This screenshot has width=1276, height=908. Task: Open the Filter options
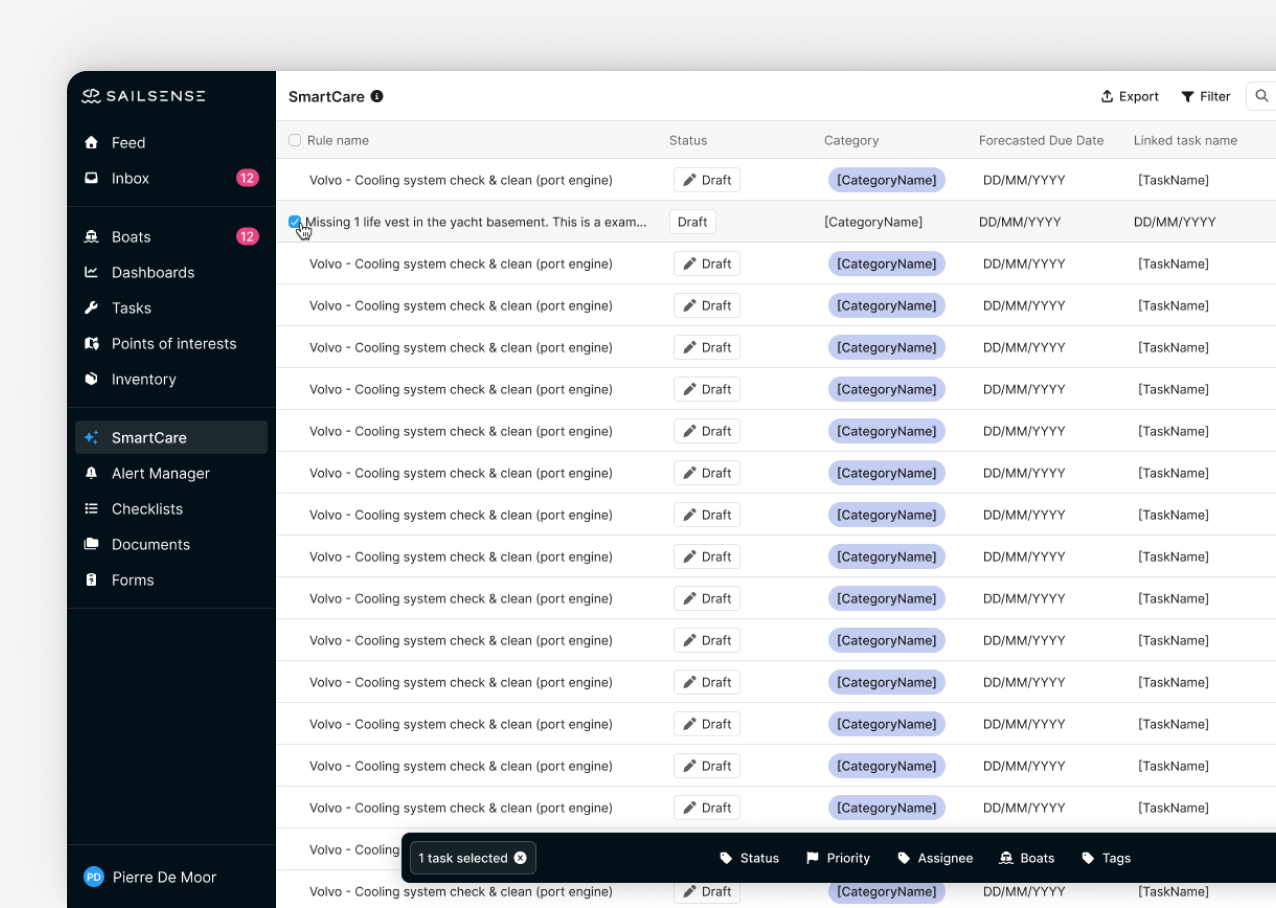(1206, 96)
